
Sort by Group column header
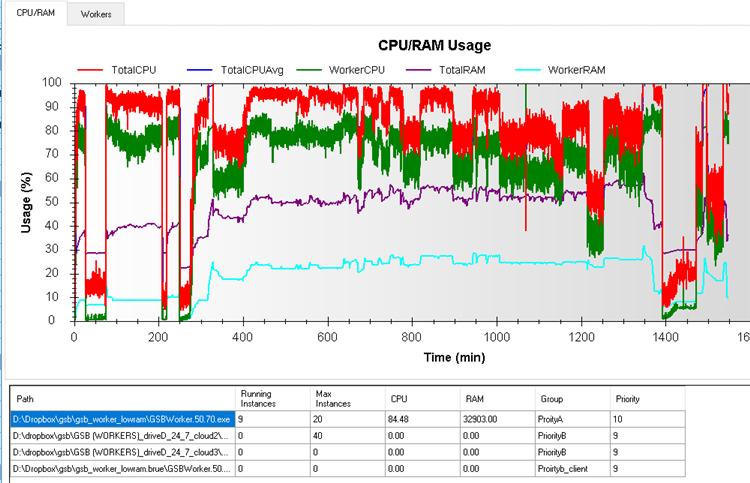570,398
